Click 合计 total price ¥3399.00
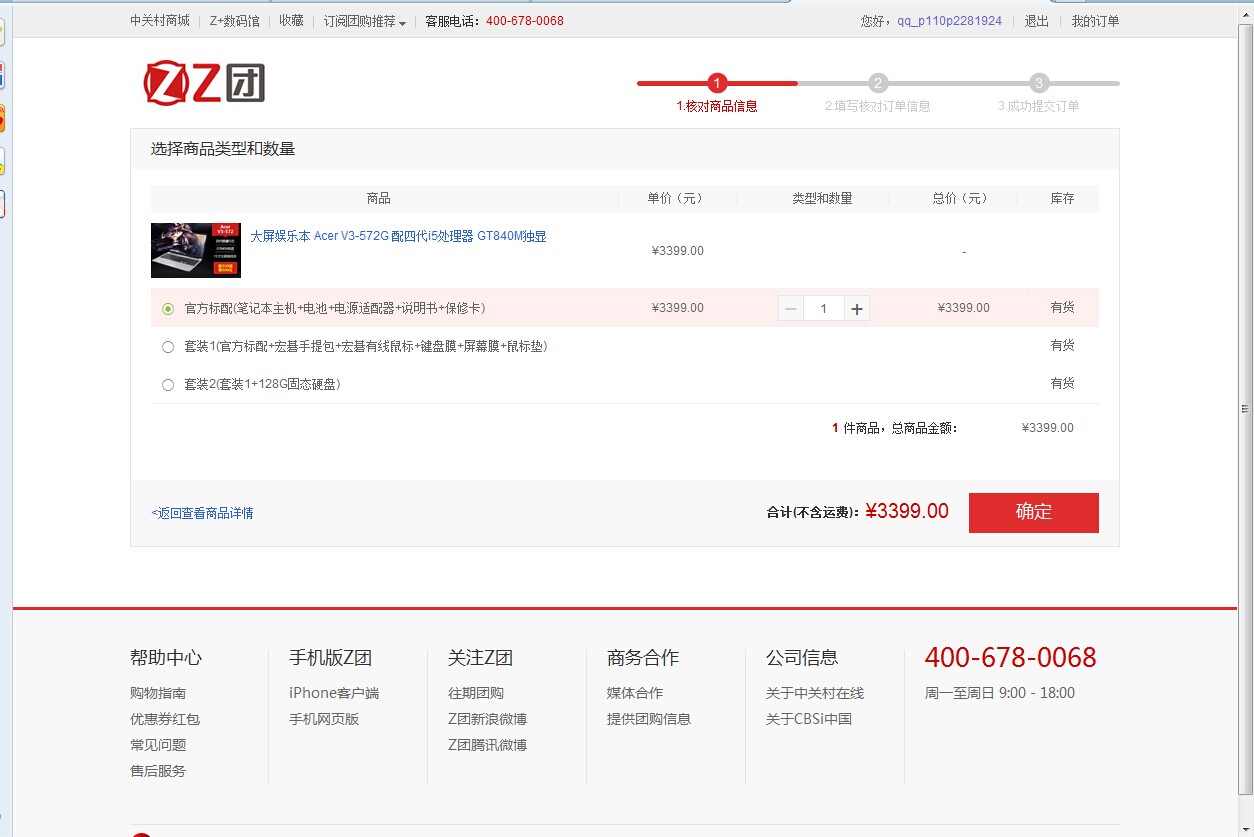The image size is (1254, 837). [907, 511]
